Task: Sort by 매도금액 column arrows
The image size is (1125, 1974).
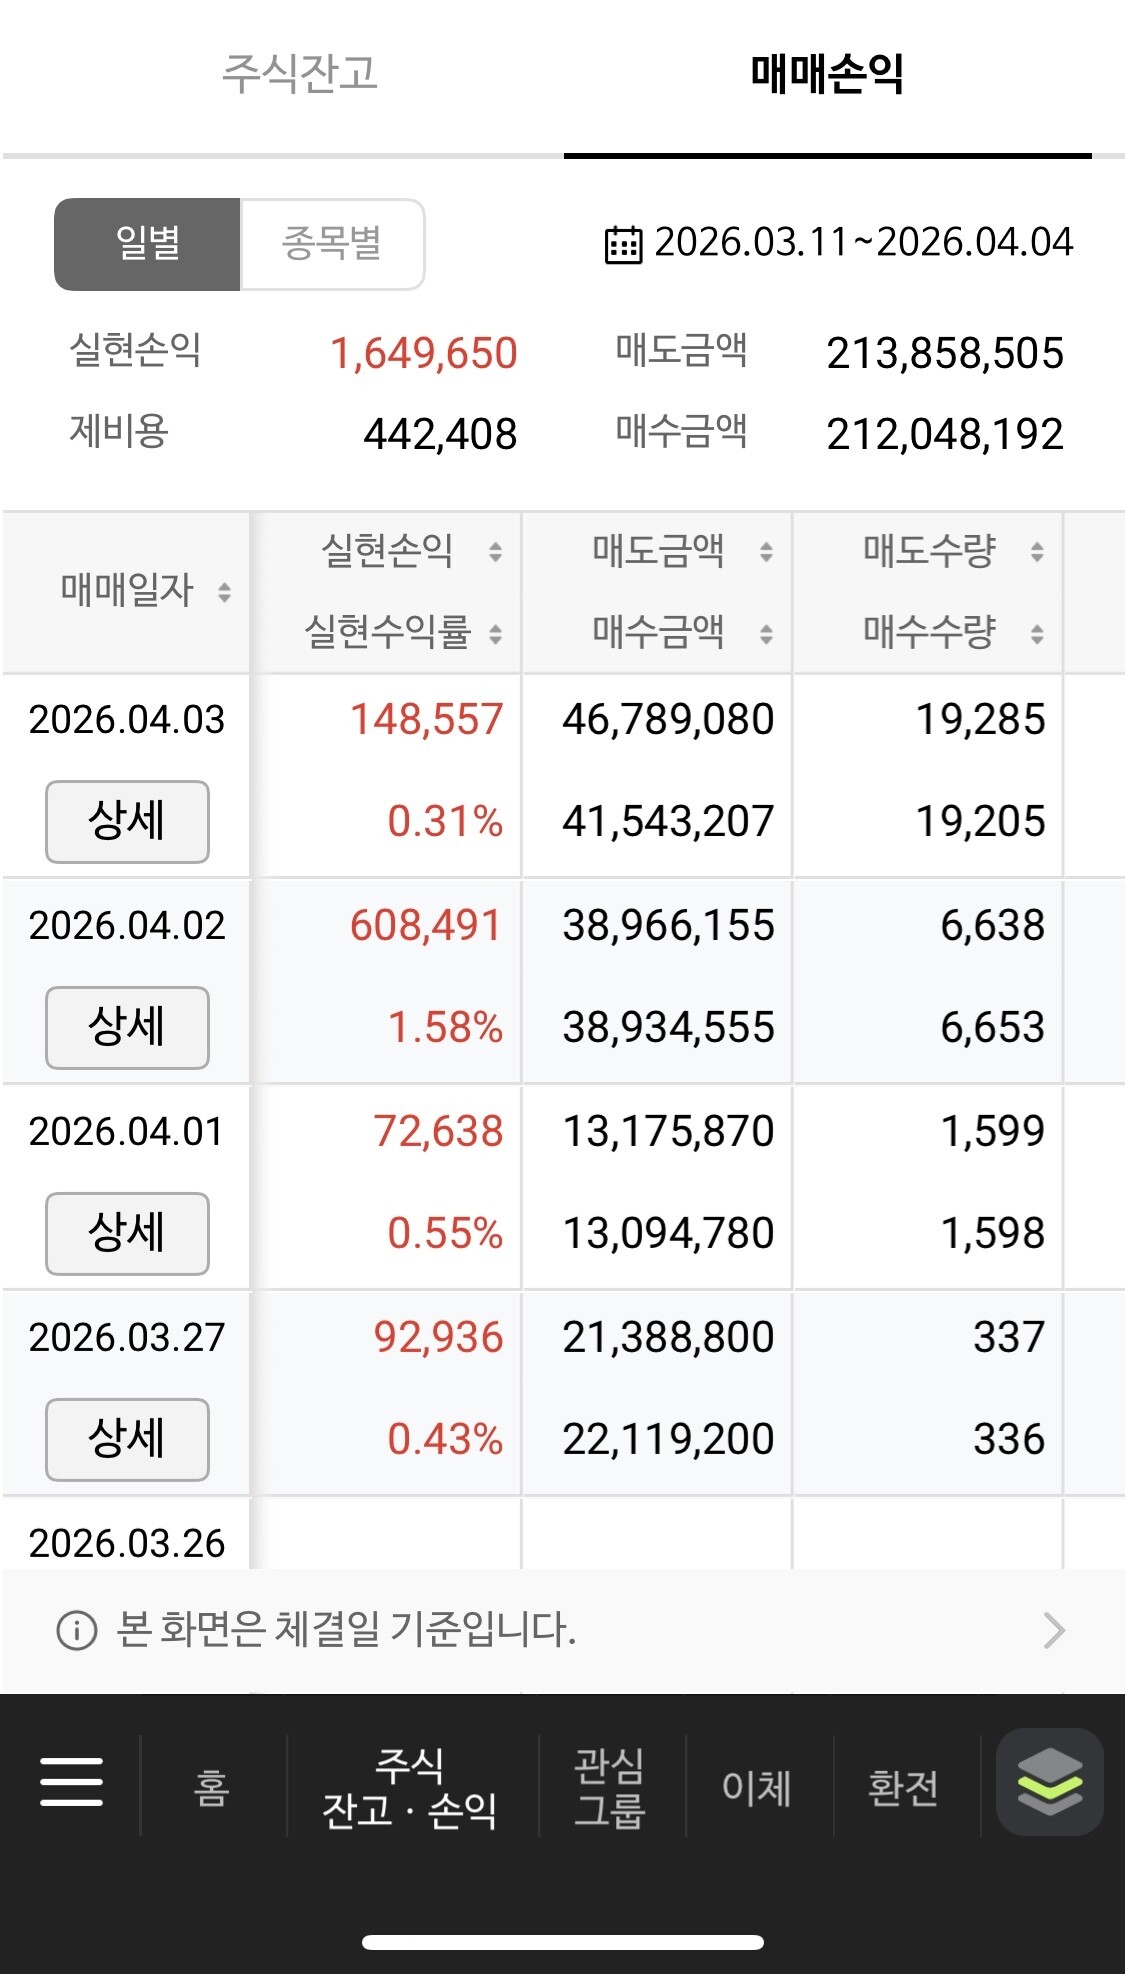Action: point(766,551)
